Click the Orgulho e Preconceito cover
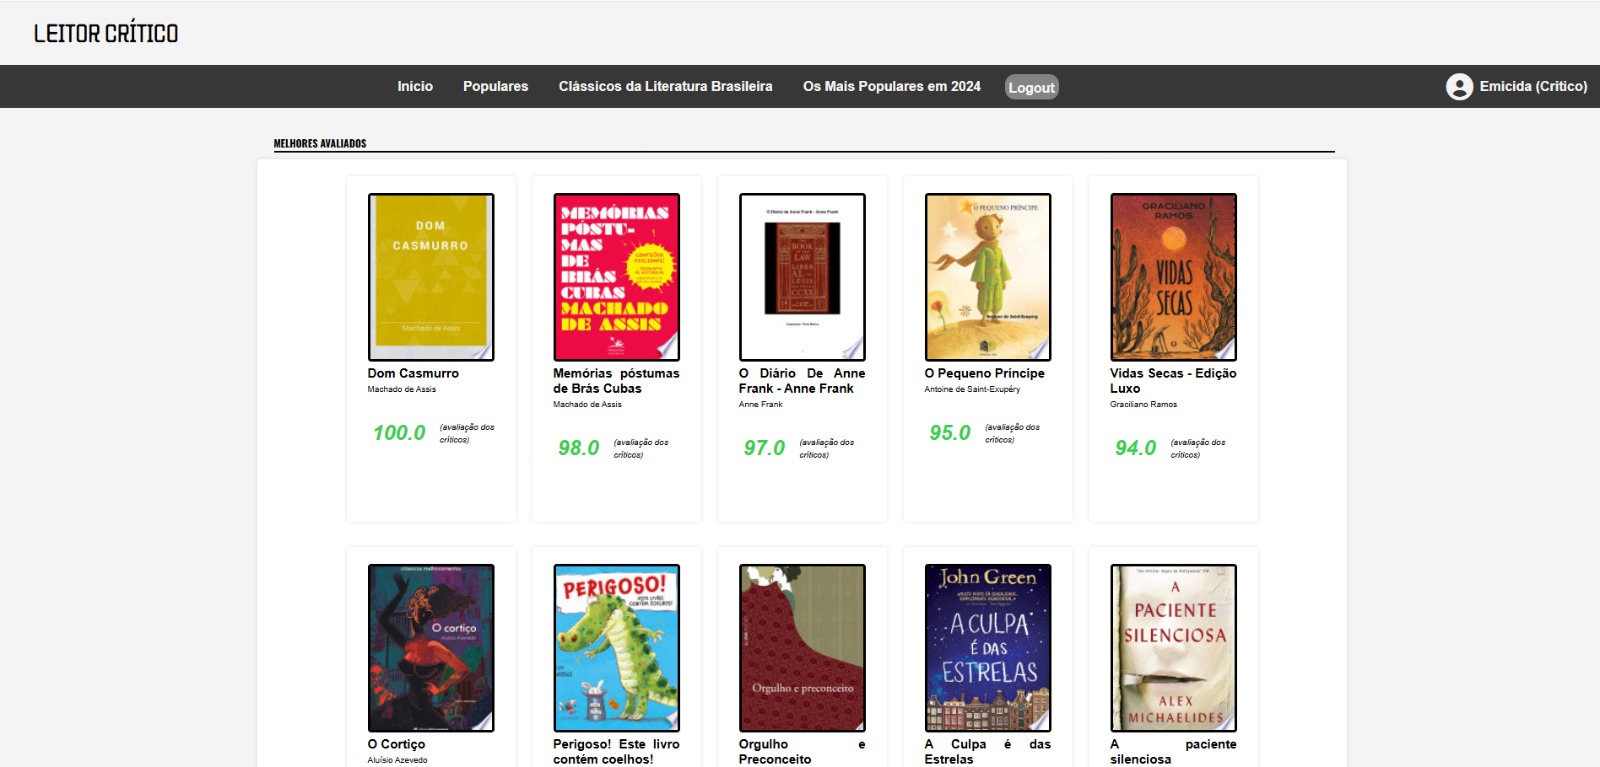This screenshot has height=767, width=1600. tap(802, 647)
